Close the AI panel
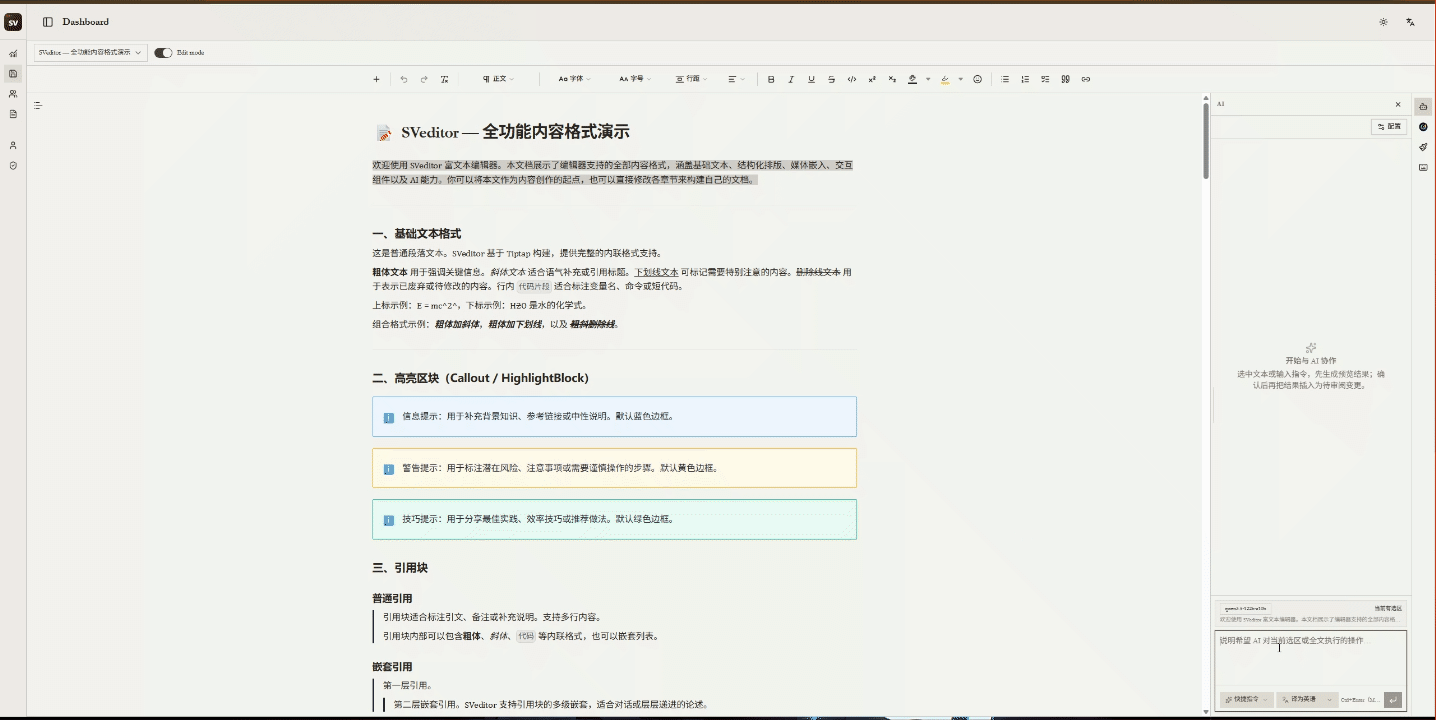 [x=1398, y=104]
